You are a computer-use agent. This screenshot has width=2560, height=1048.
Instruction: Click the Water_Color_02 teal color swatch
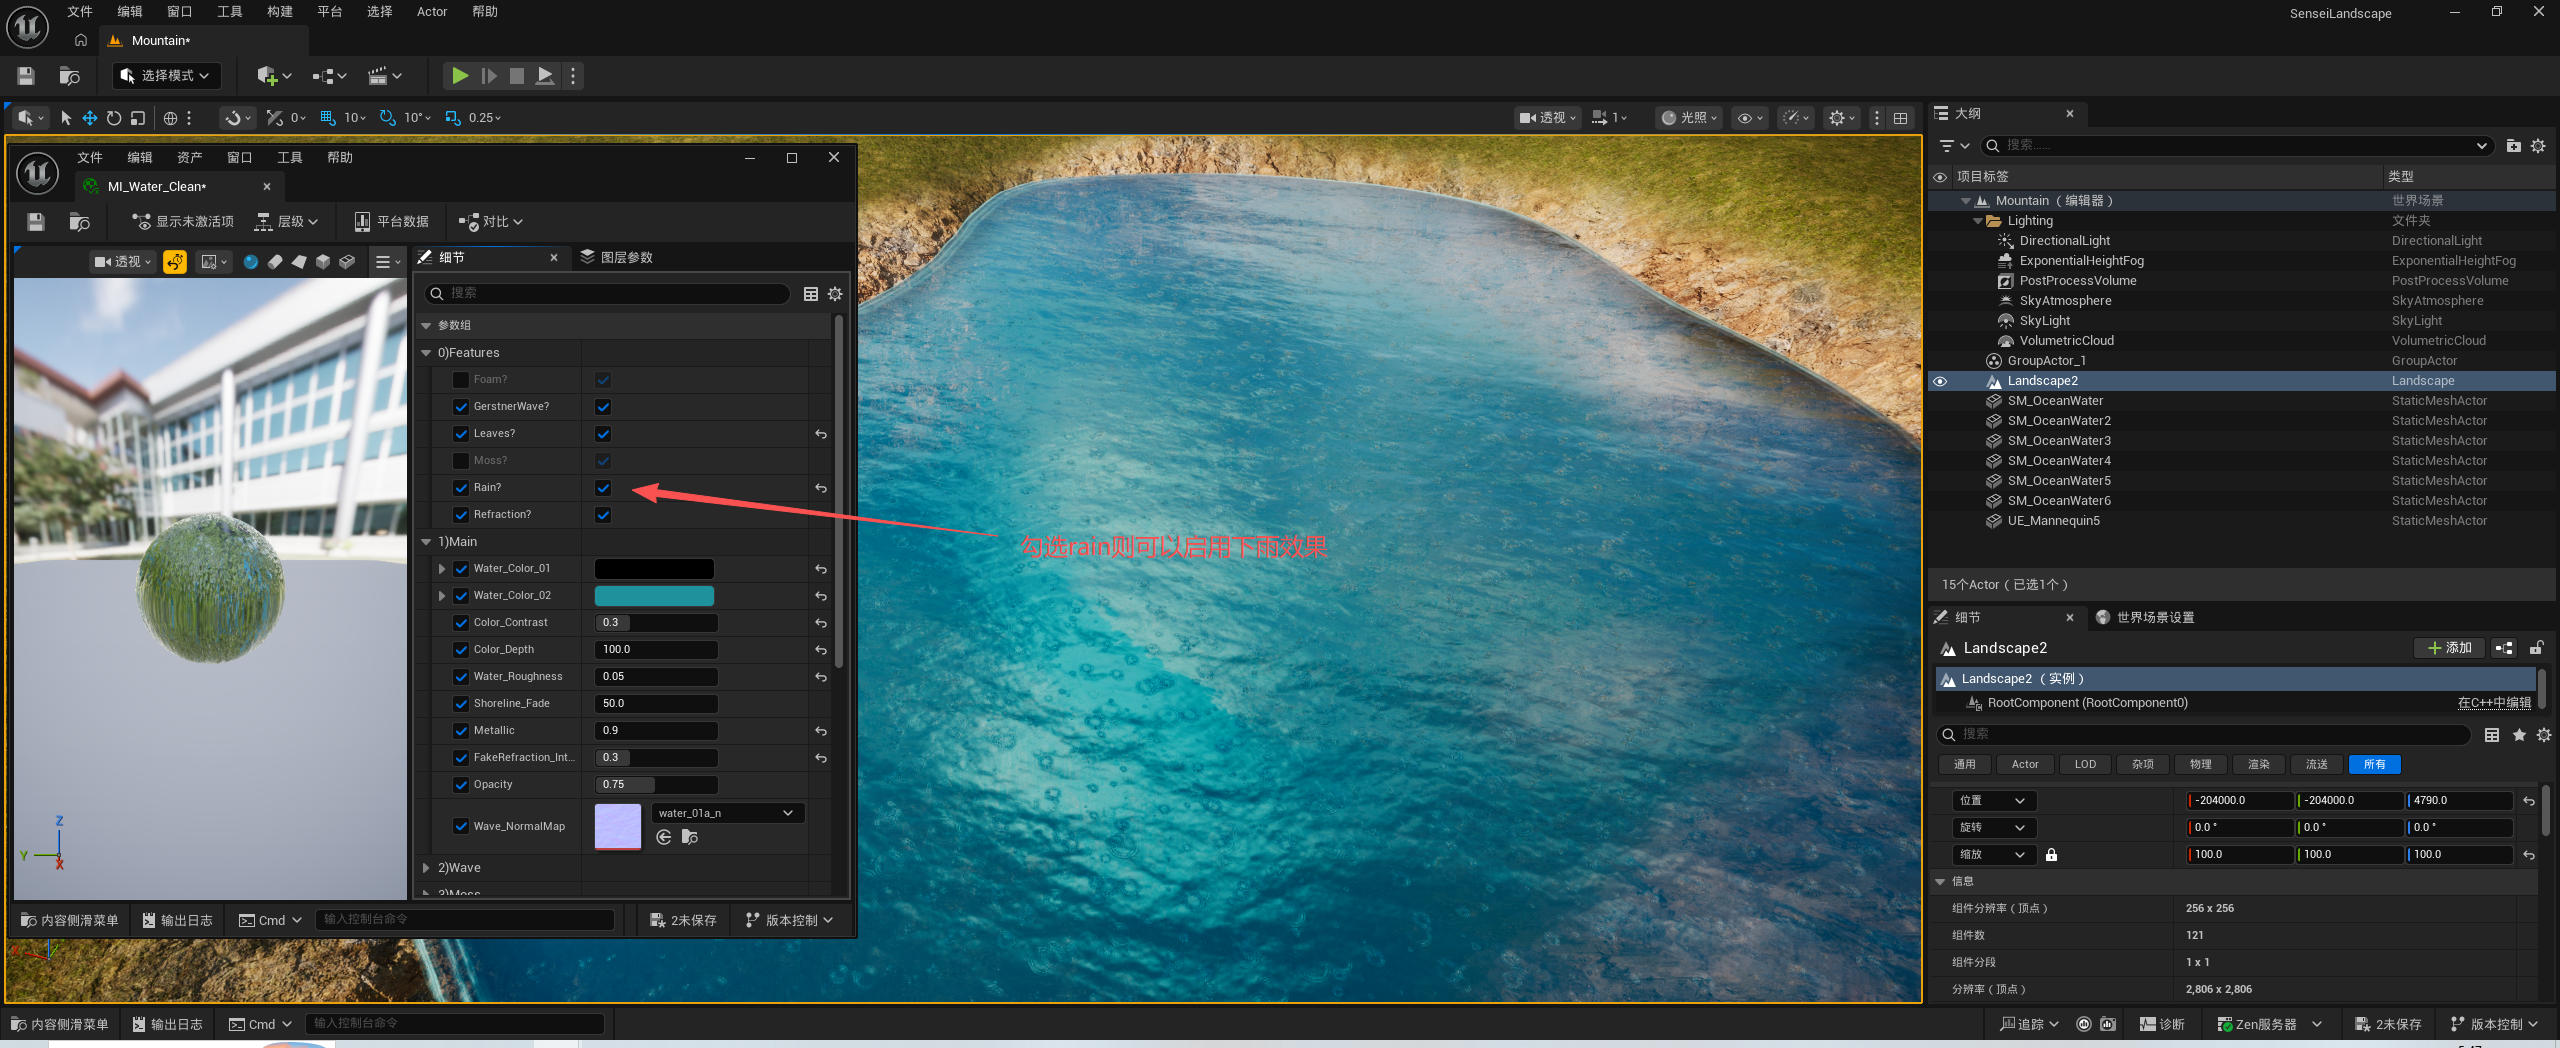(654, 596)
